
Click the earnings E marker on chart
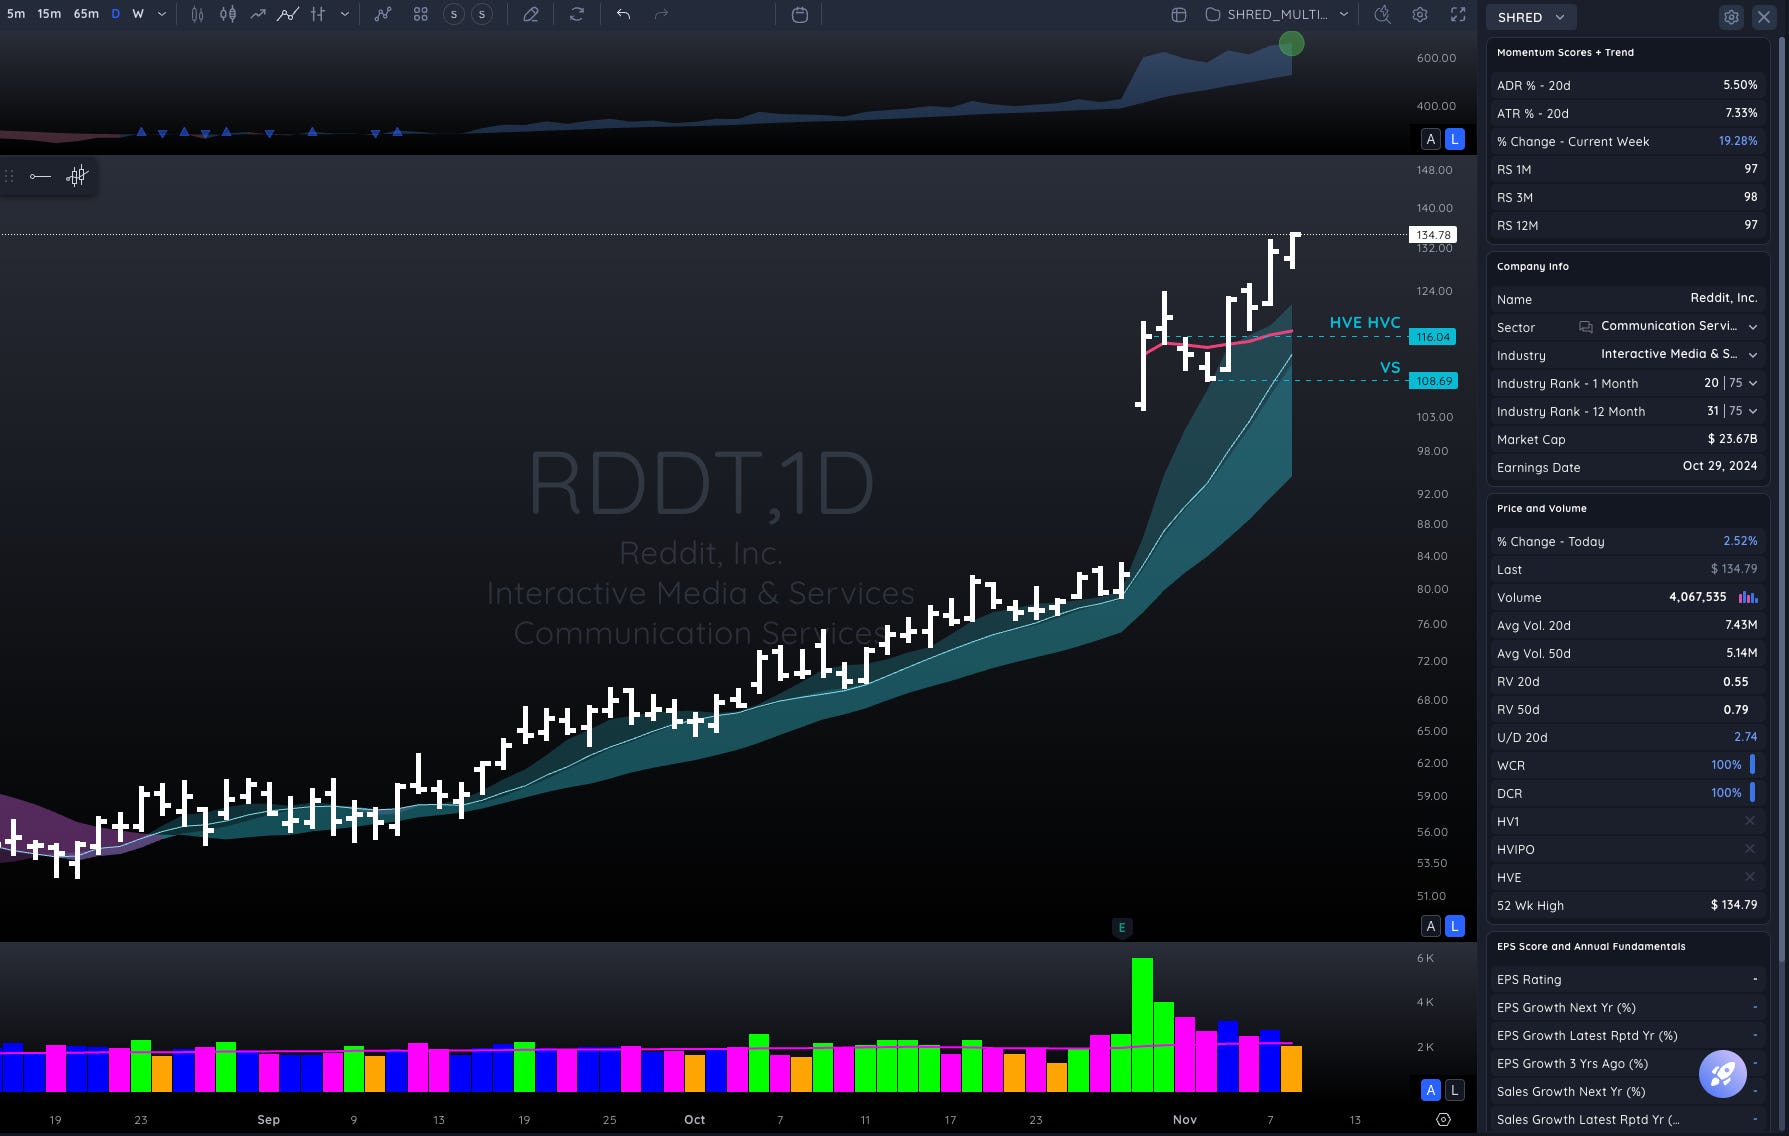[1122, 928]
